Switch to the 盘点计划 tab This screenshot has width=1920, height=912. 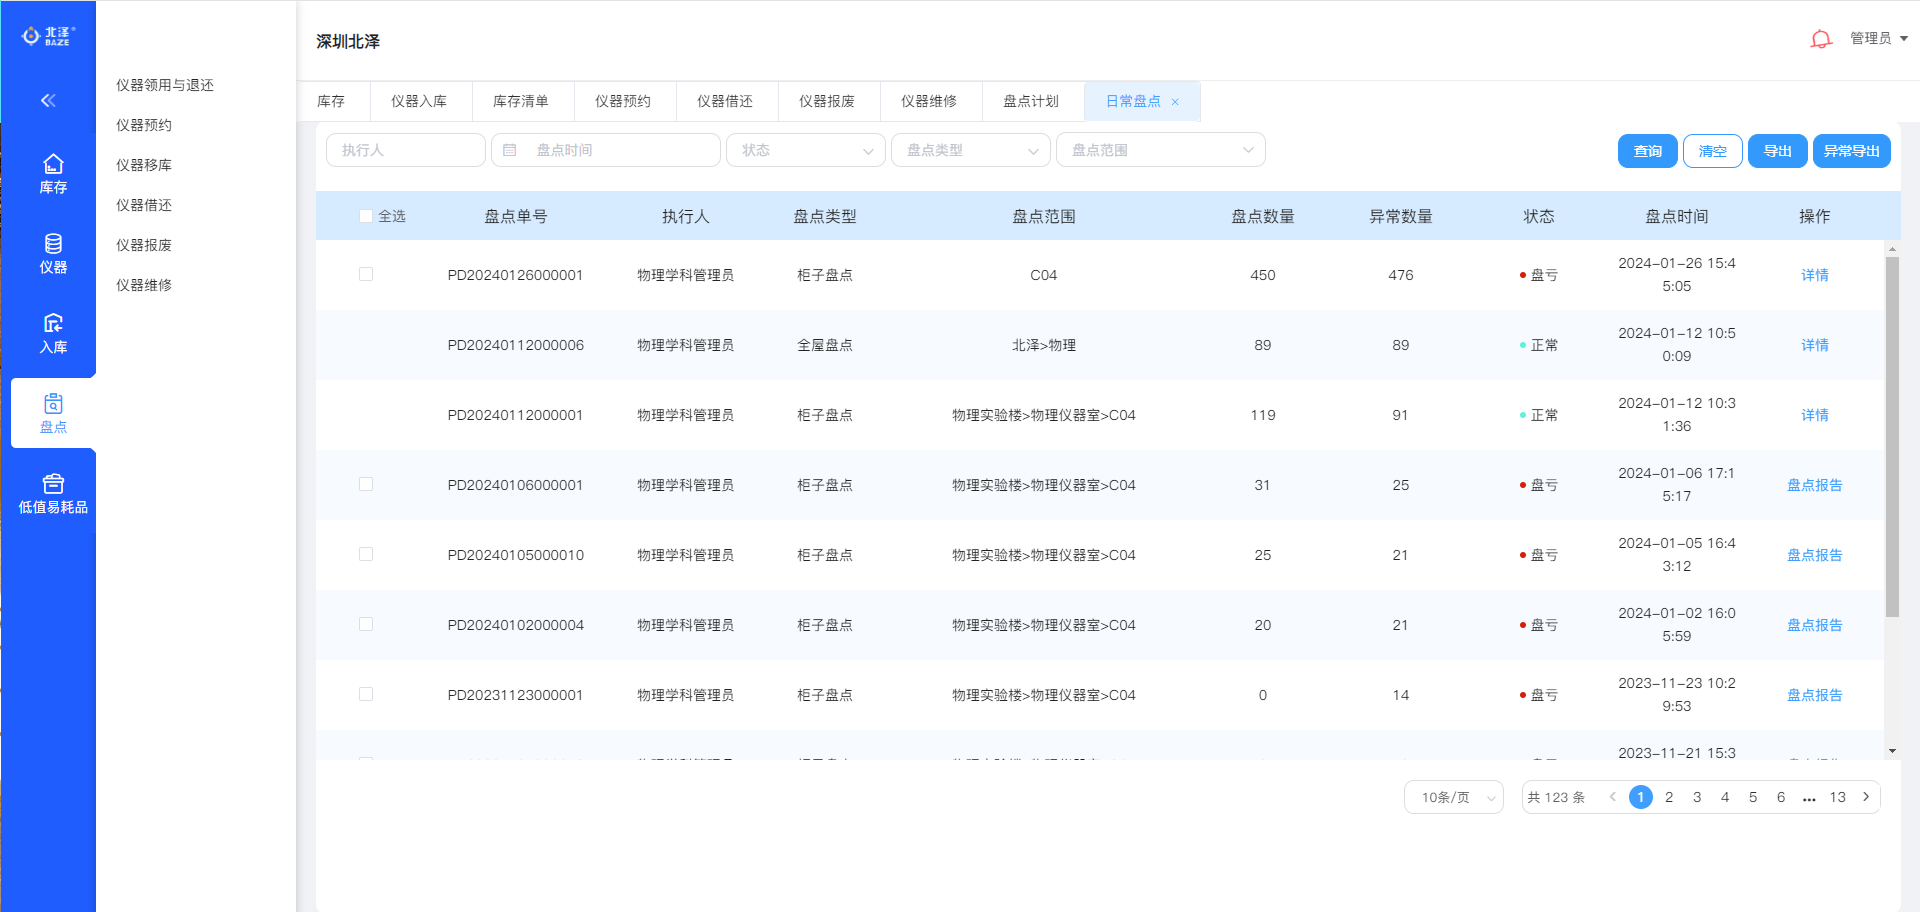click(1030, 101)
